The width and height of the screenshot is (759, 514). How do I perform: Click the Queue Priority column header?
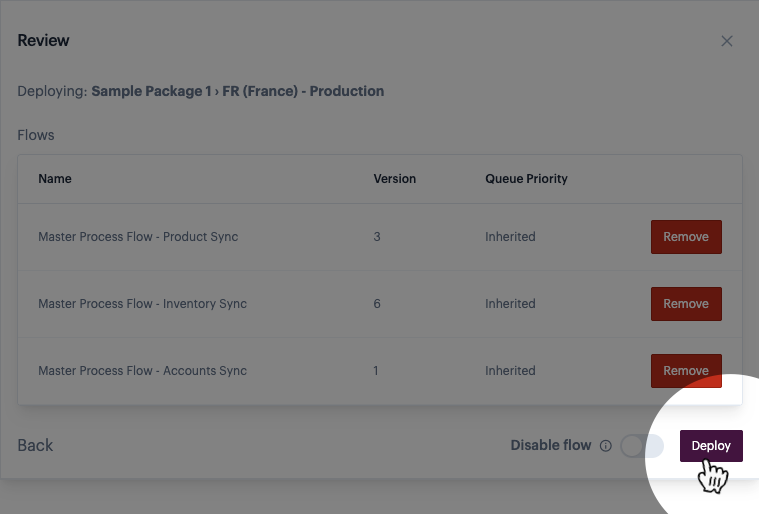pyautogui.click(x=526, y=179)
